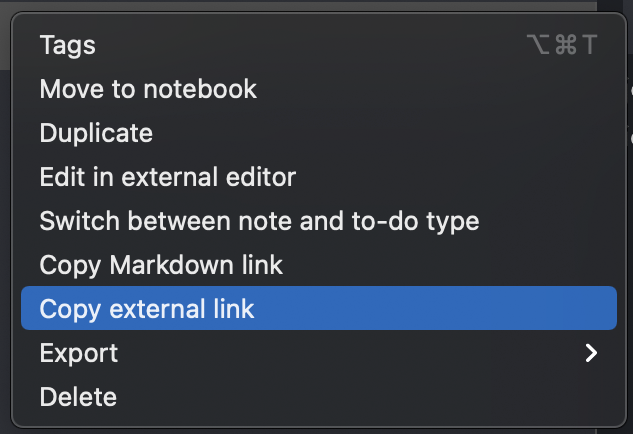Open the Tags menu entry
The image size is (633, 434).
319,44
